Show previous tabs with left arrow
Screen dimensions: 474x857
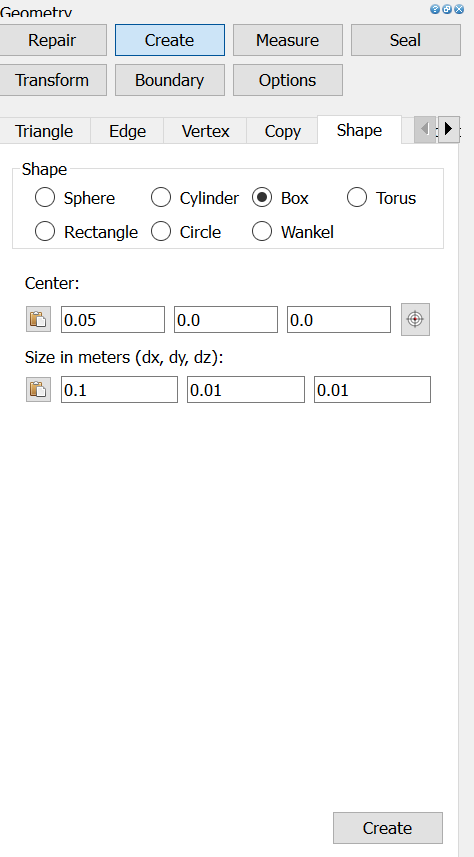425,130
